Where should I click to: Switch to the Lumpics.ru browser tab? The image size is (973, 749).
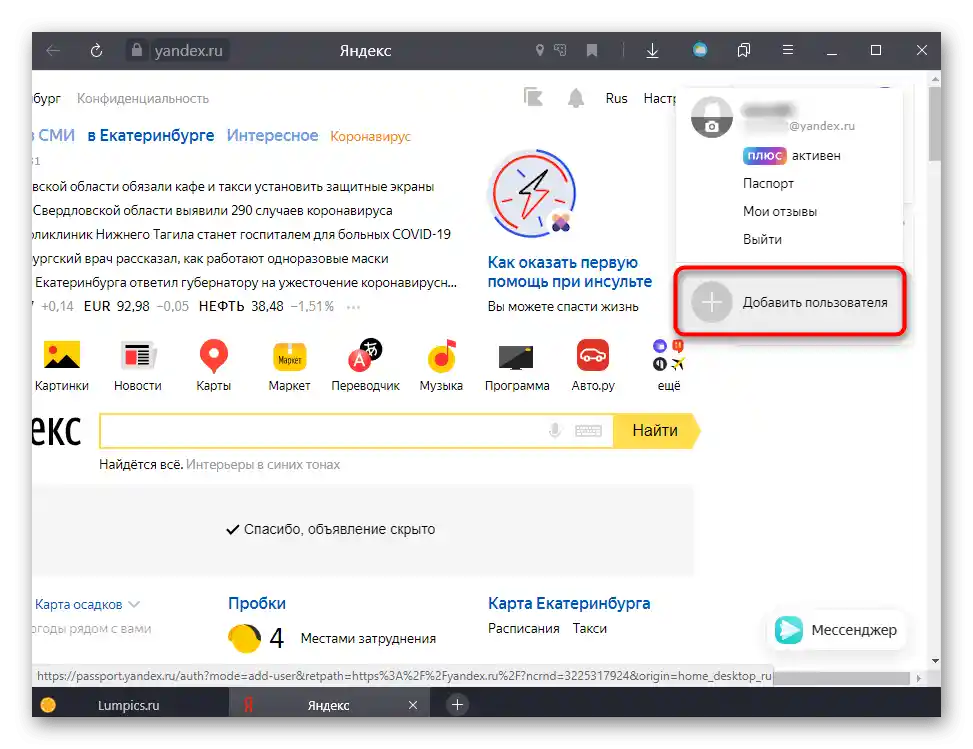(x=129, y=705)
